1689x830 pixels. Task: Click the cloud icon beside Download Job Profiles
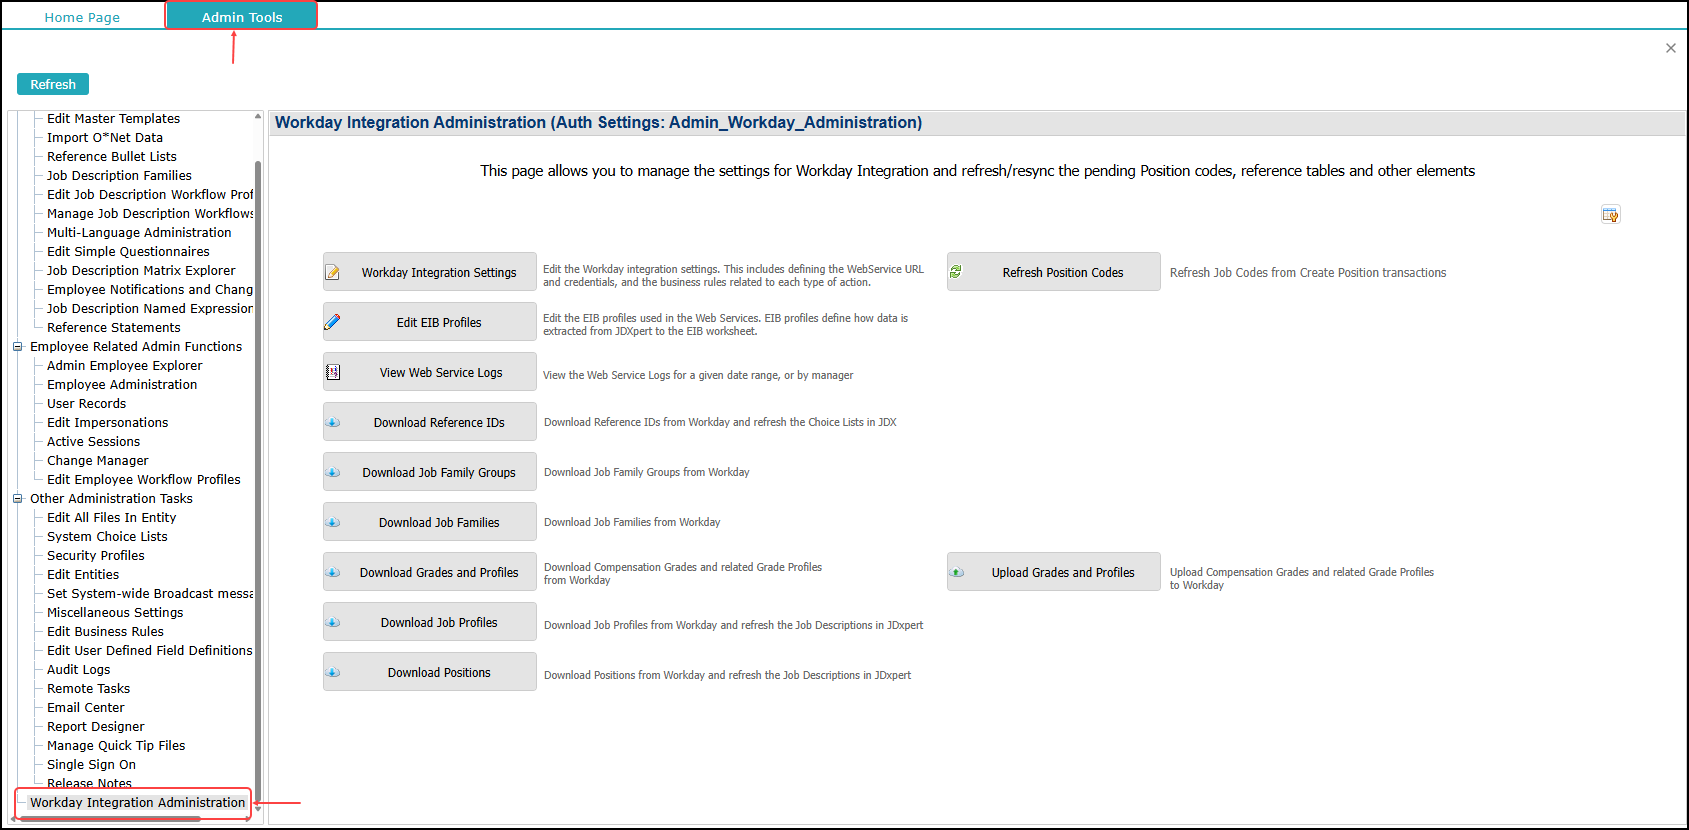click(333, 622)
